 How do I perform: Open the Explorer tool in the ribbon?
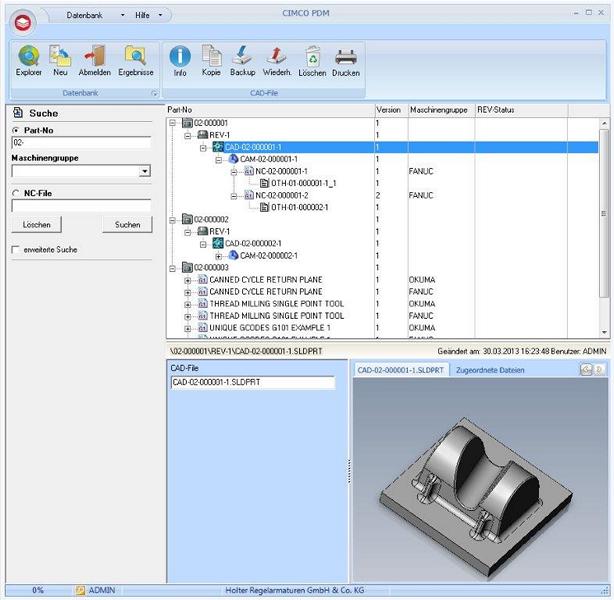29,60
